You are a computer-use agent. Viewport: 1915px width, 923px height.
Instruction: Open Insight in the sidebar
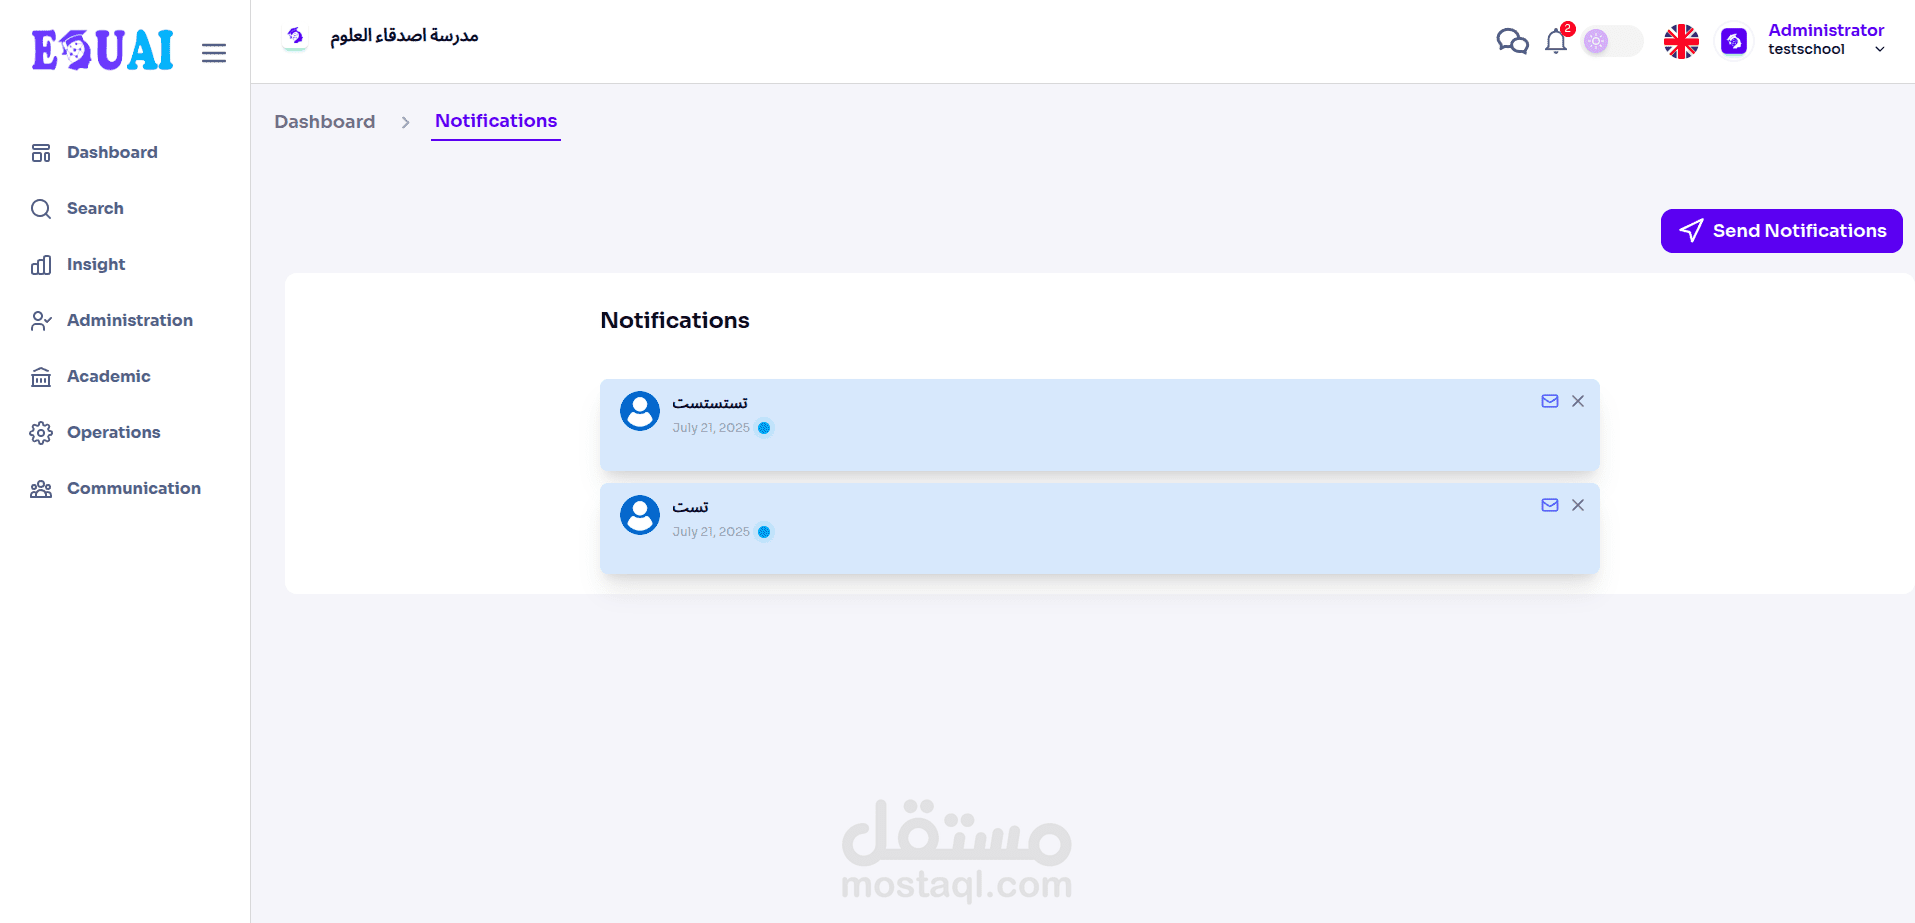[96, 264]
